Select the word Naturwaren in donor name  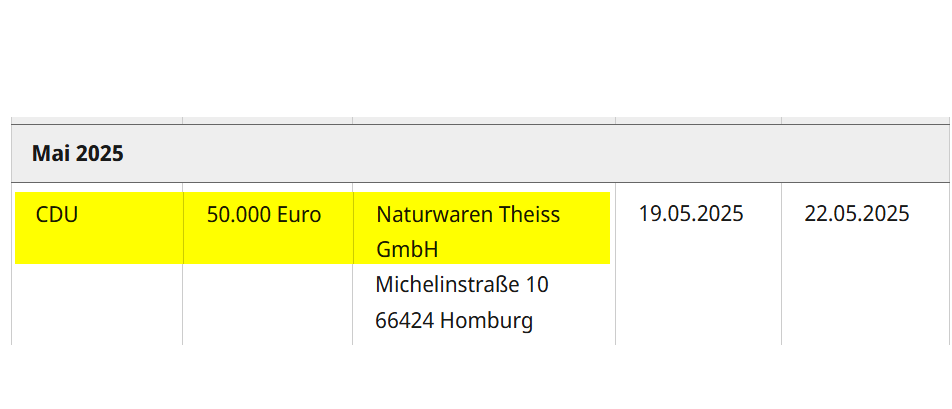coord(434,215)
